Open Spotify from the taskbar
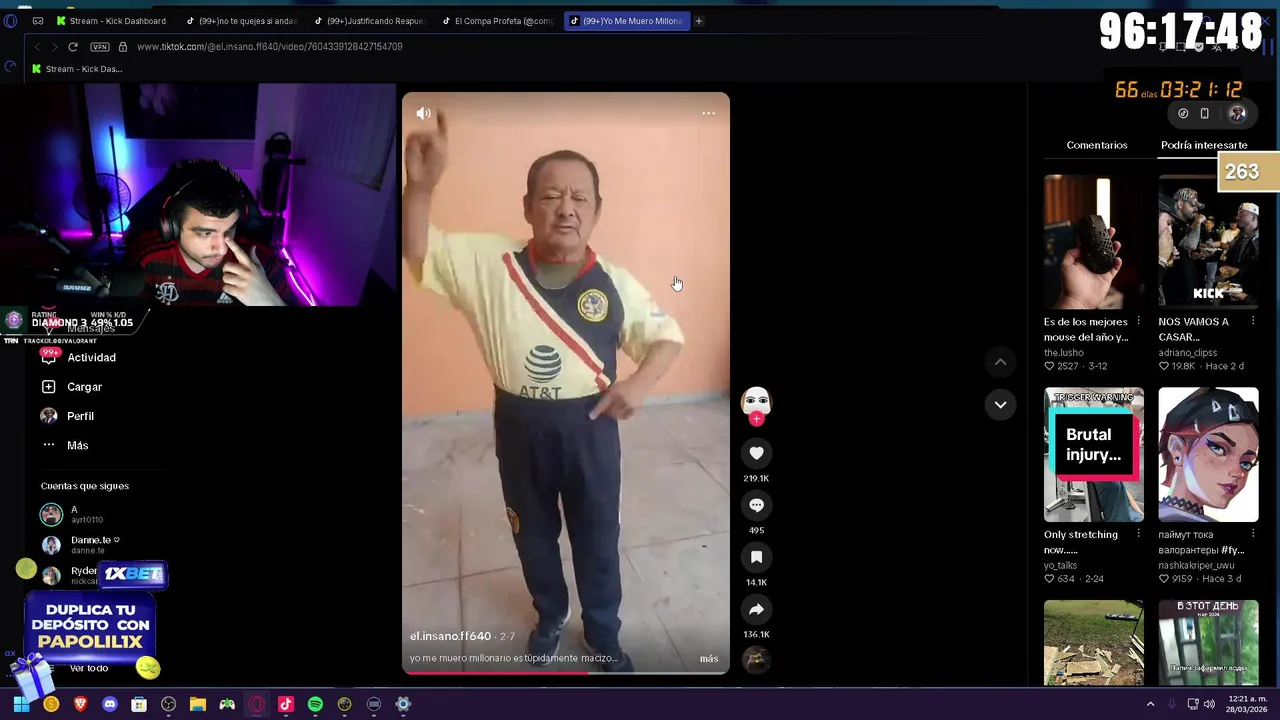The image size is (1280, 720). coord(315,704)
